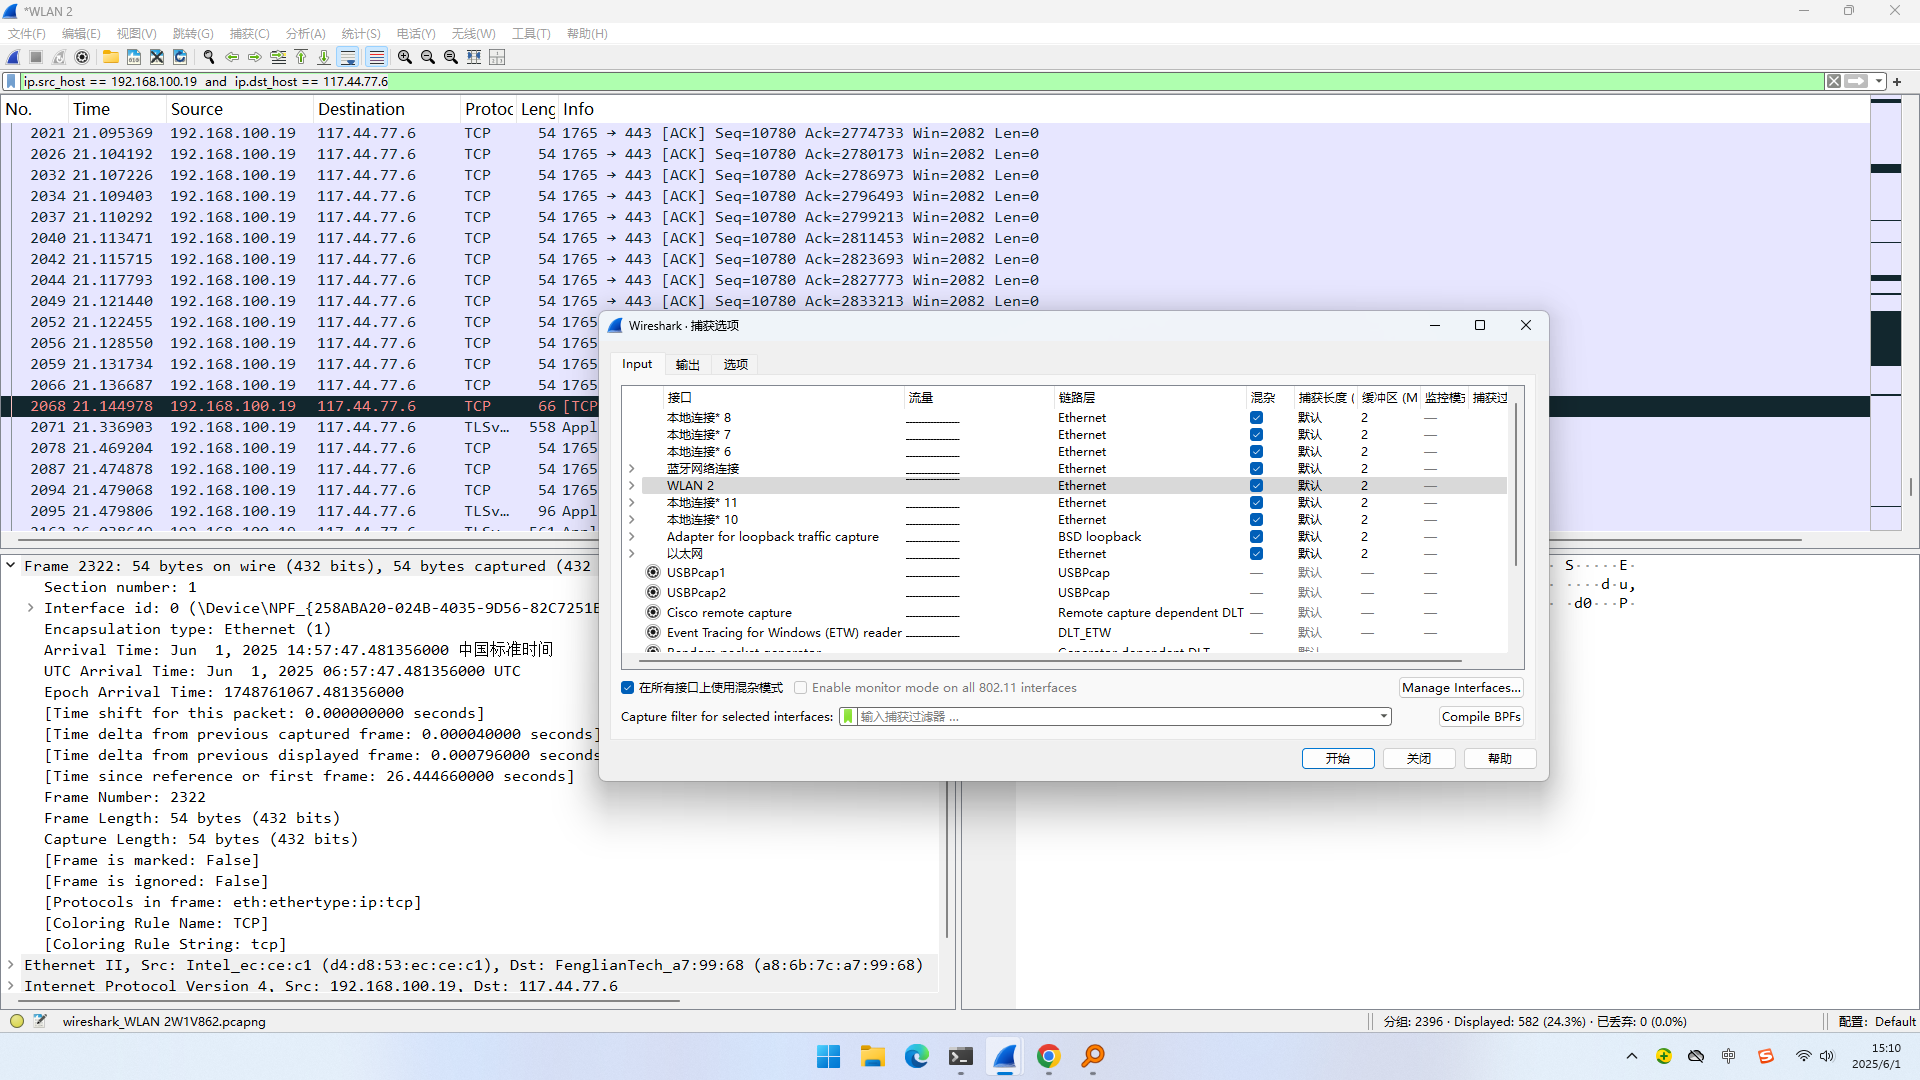Save this capture file
The image size is (1920, 1080).
tap(133, 57)
